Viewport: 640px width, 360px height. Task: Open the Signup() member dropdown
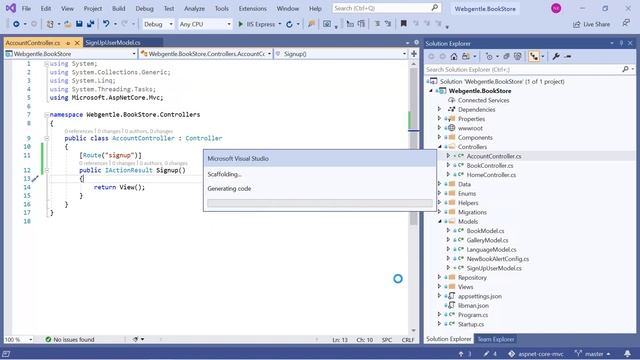click(x=340, y=53)
